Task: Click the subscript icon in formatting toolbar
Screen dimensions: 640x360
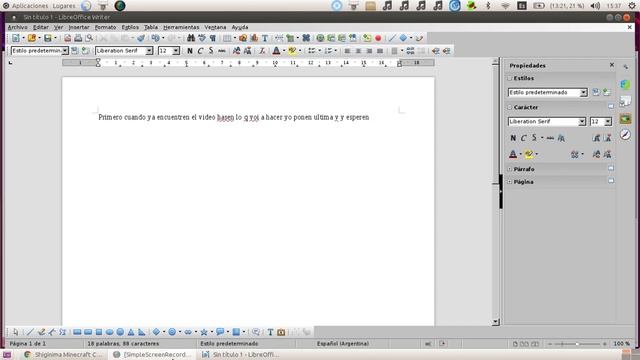Action: [x=247, y=51]
